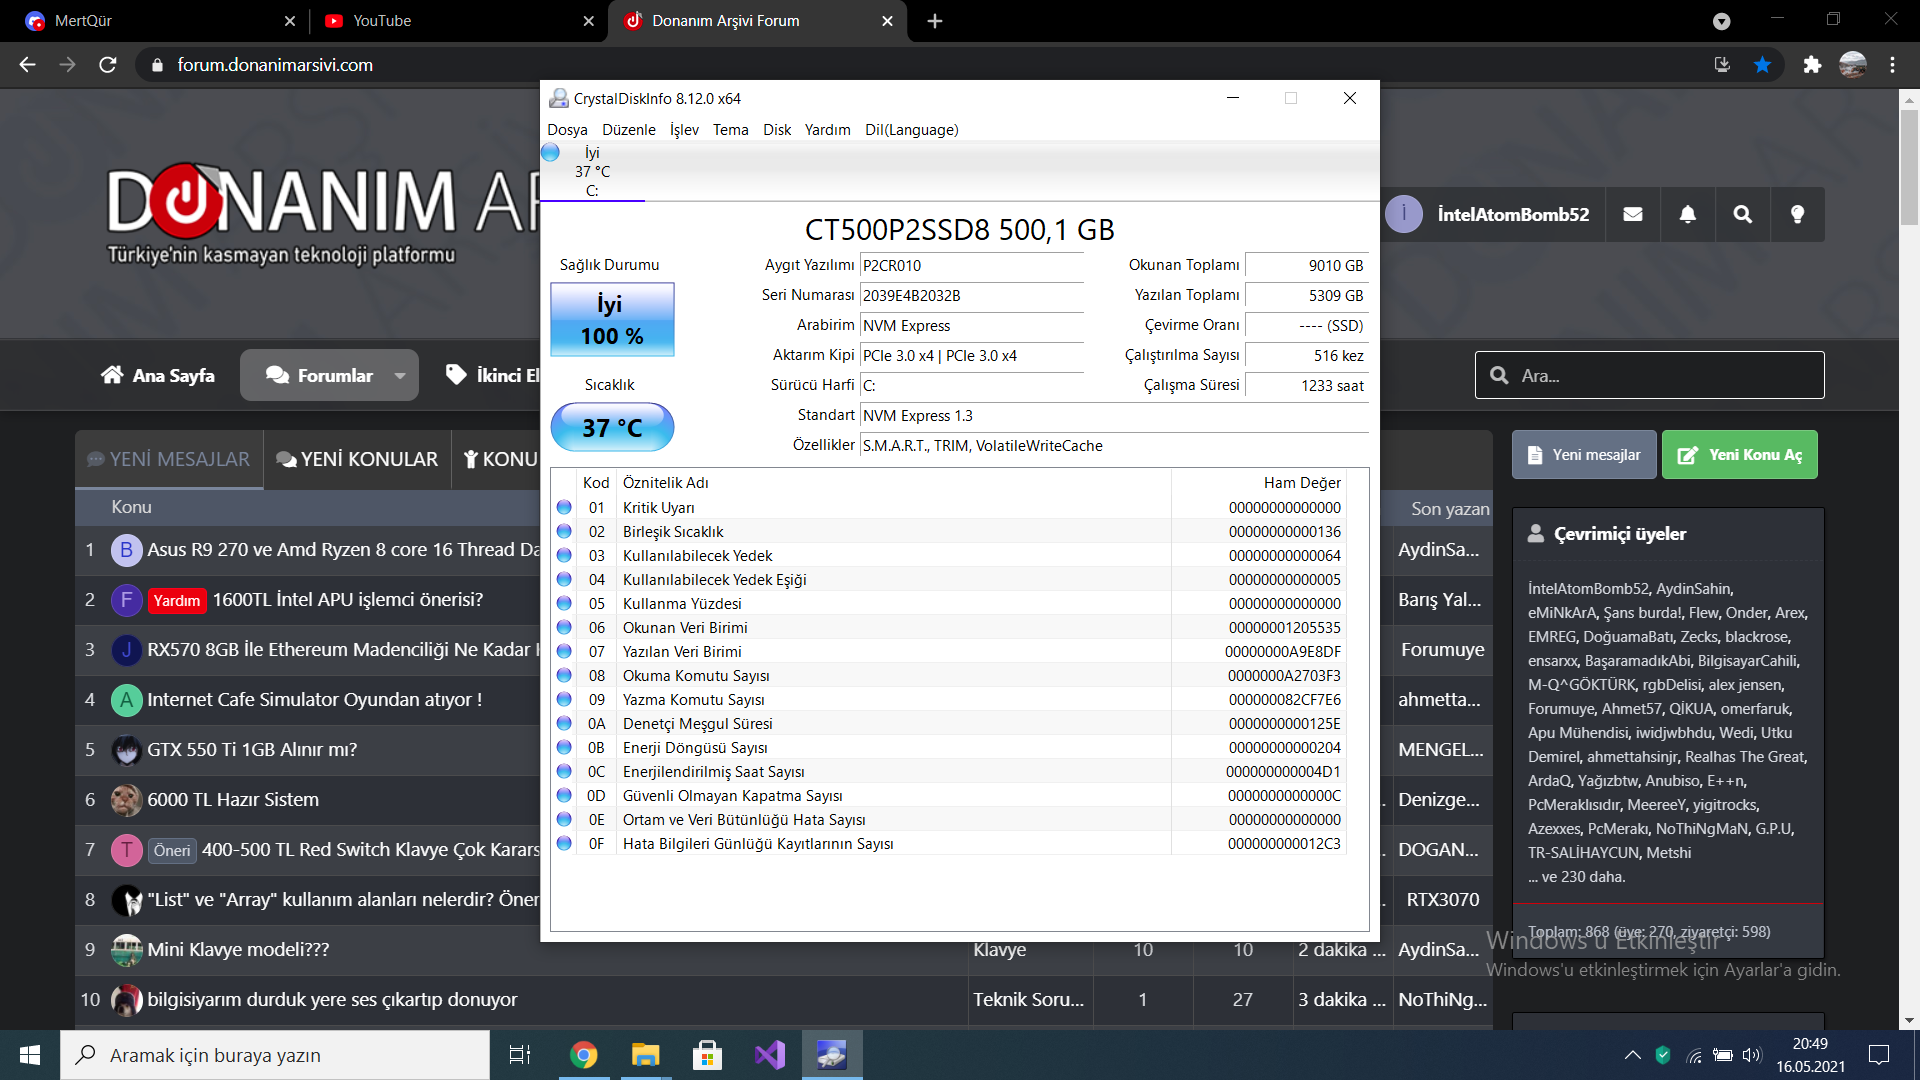Click the Chrome bookmark star icon
Image resolution: width=1920 pixels, height=1080 pixels.
1762,65
